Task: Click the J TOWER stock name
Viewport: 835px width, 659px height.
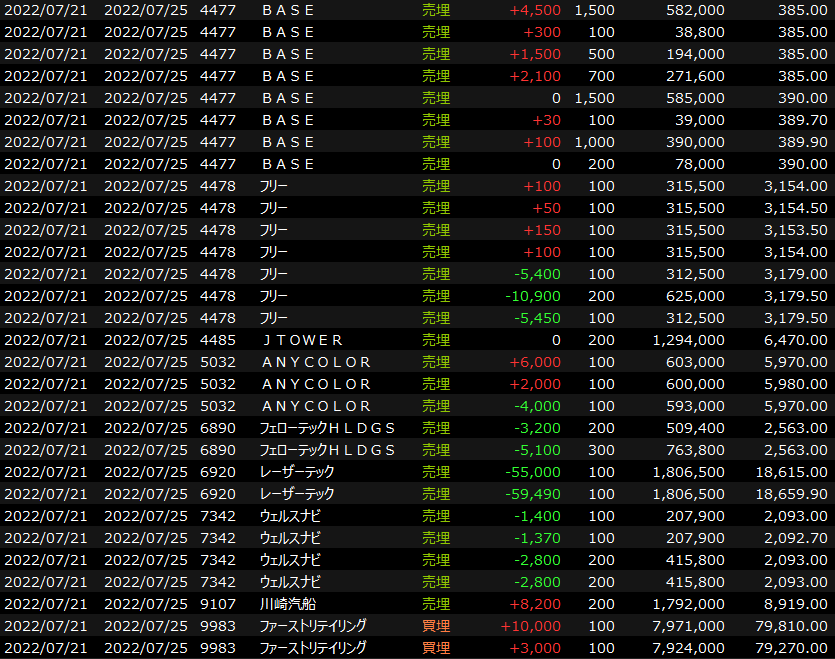Action: (x=301, y=340)
